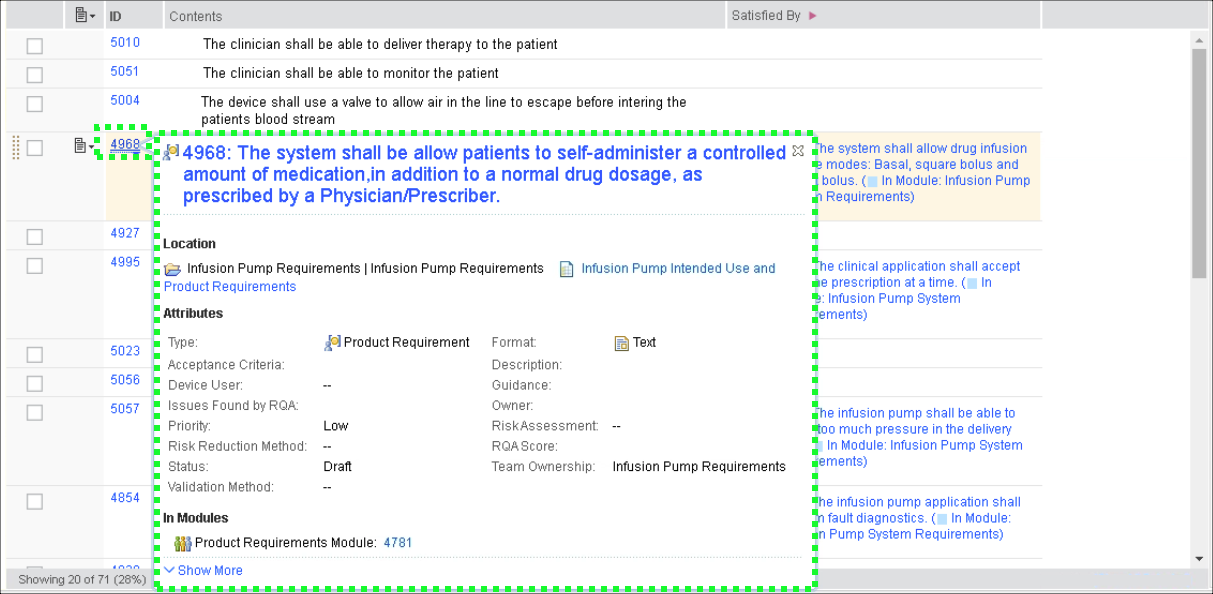This screenshot has width=1213, height=594.
Task: Click the Product Requirements Module icon
Action: click(x=183, y=543)
